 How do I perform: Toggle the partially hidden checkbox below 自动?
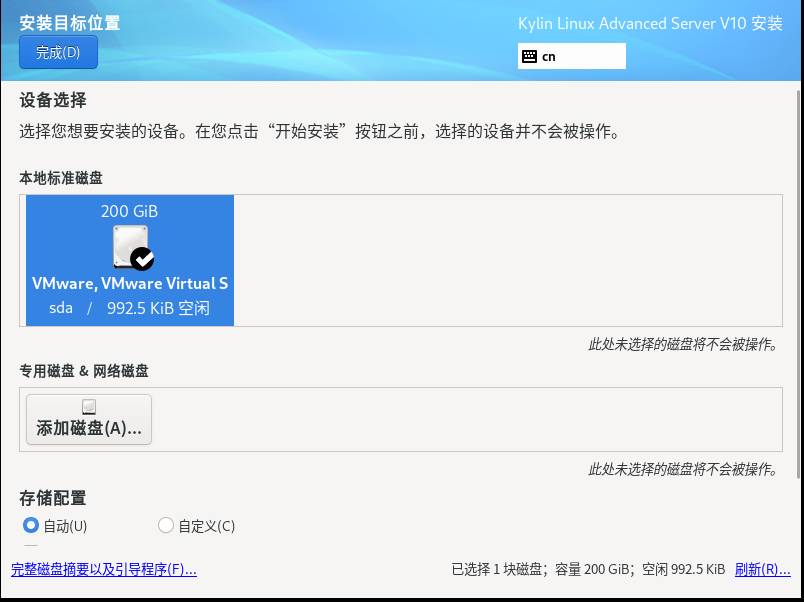(x=31, y=547)
